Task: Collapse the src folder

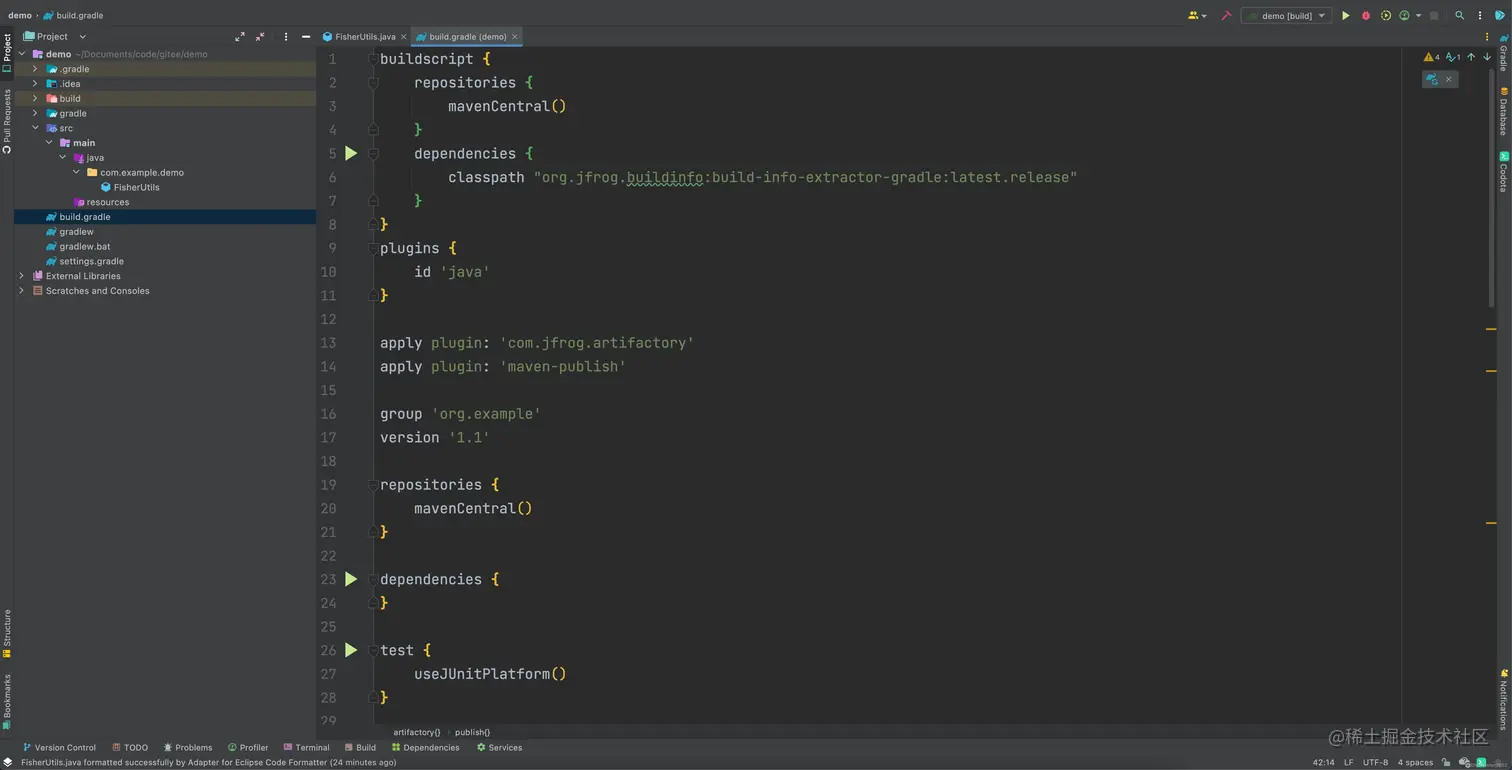Action: click(35, 128)
